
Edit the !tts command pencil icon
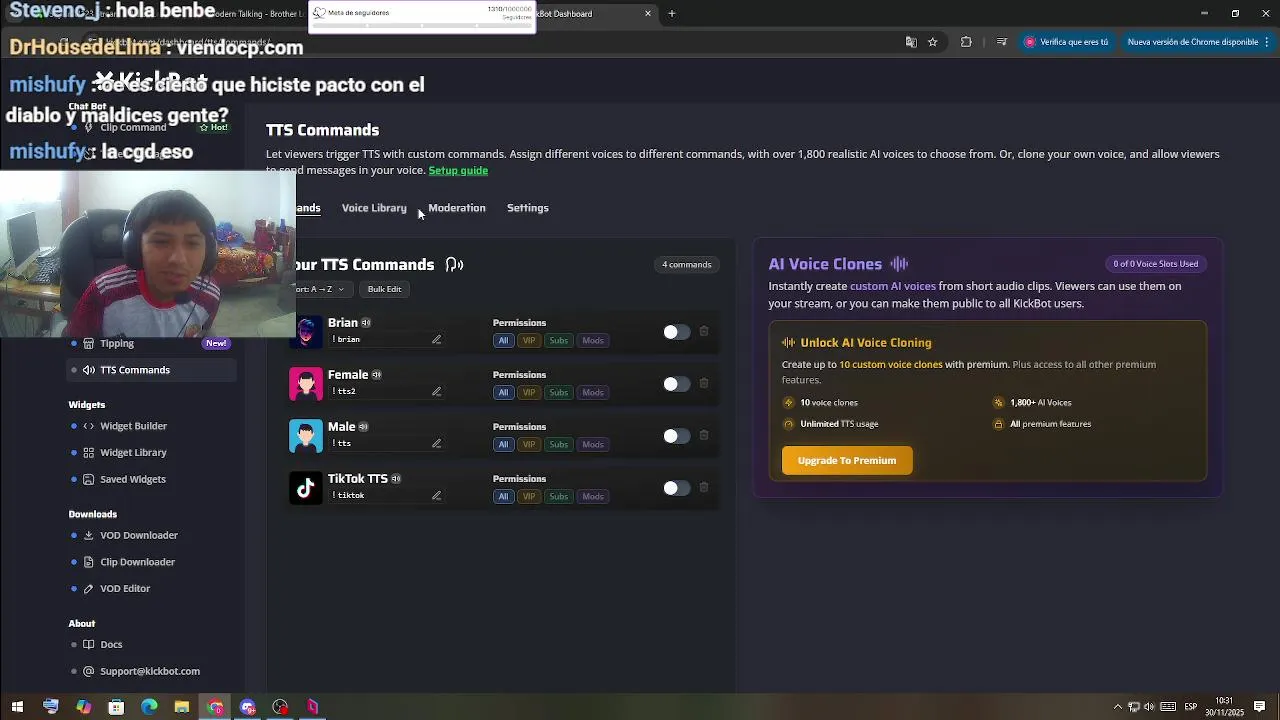[436, 444]
